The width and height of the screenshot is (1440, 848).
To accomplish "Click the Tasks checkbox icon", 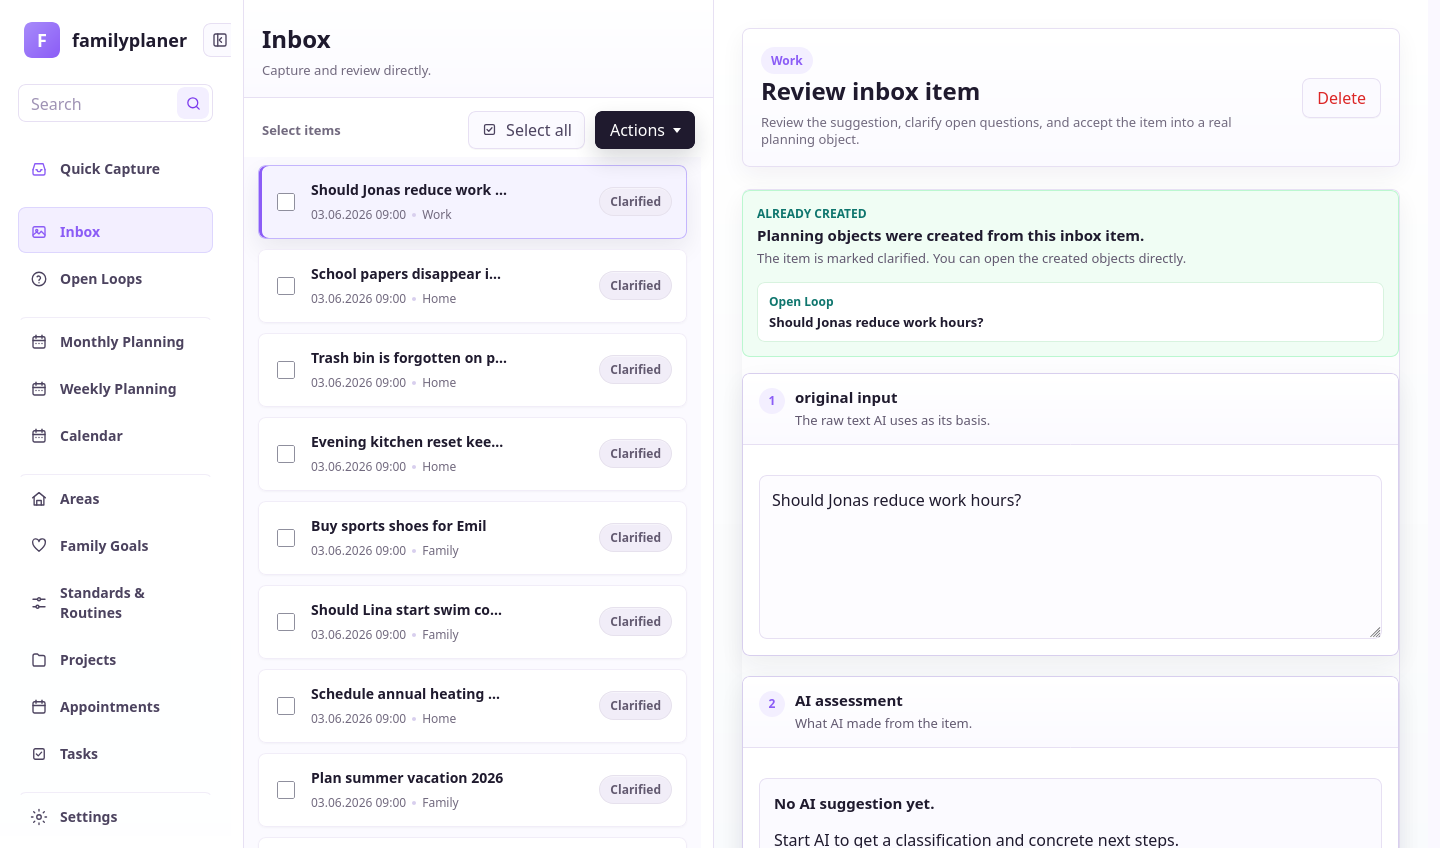I will pyautogui.click(x=39, y=754).
